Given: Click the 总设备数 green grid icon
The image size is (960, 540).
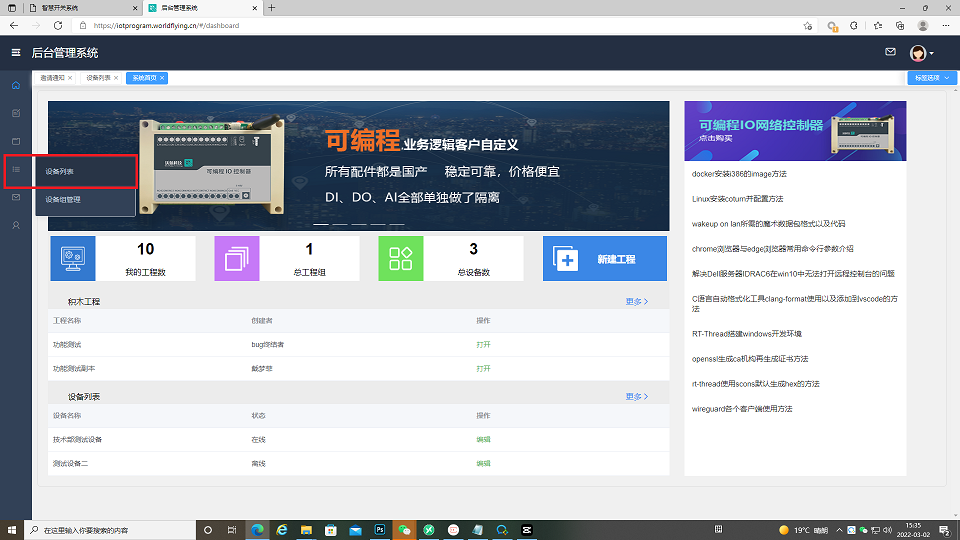Looking at the screenshot, I should (400, 258).
